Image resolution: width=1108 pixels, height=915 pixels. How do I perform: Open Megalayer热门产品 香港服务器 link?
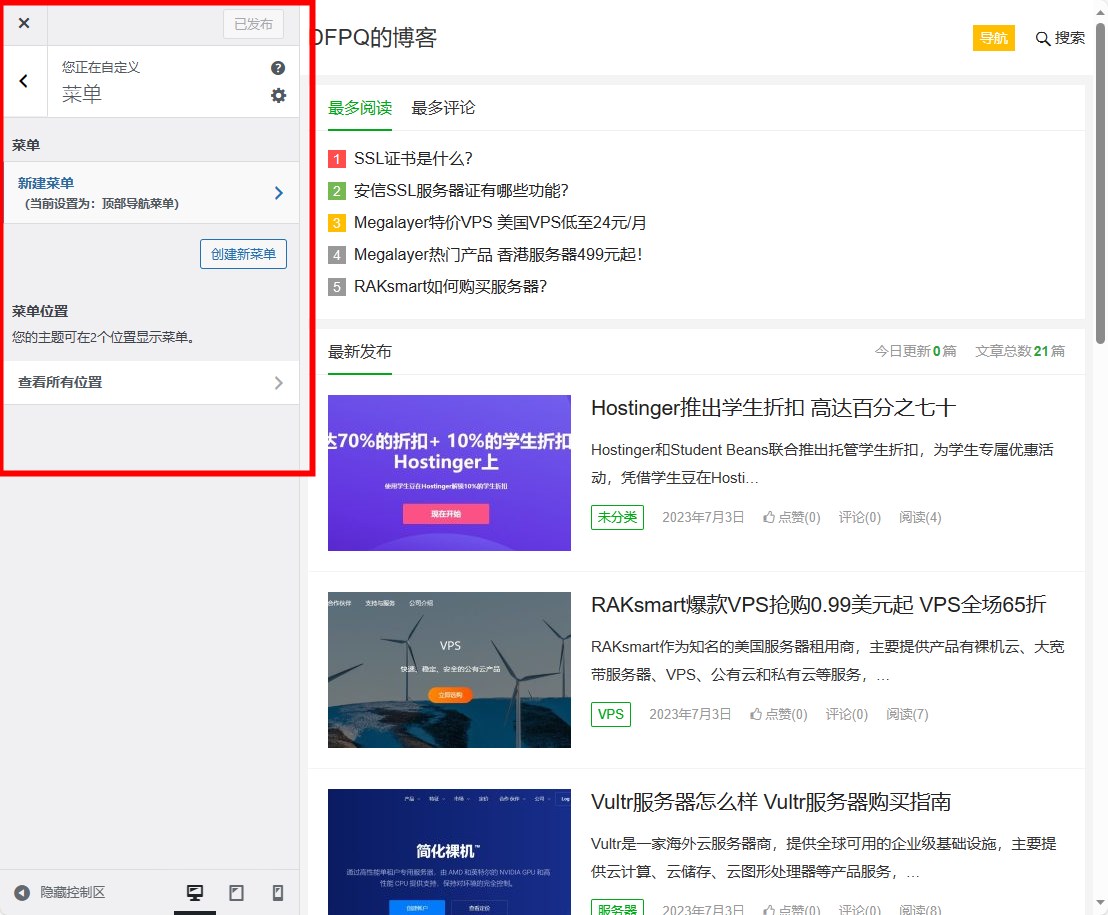[497, 254]
